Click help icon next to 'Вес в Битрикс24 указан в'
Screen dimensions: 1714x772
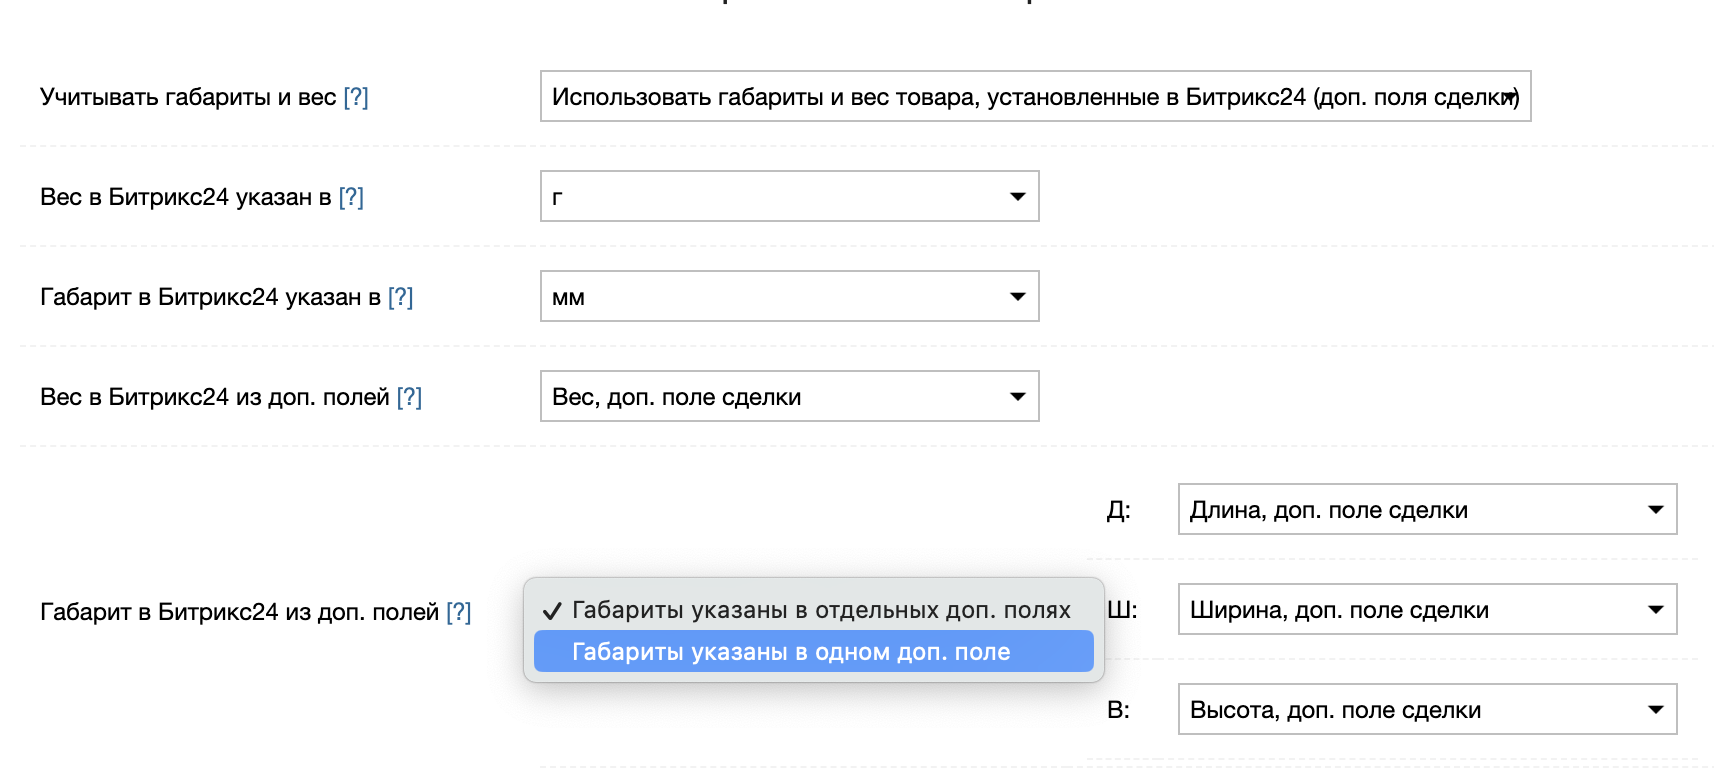[351, 197]
